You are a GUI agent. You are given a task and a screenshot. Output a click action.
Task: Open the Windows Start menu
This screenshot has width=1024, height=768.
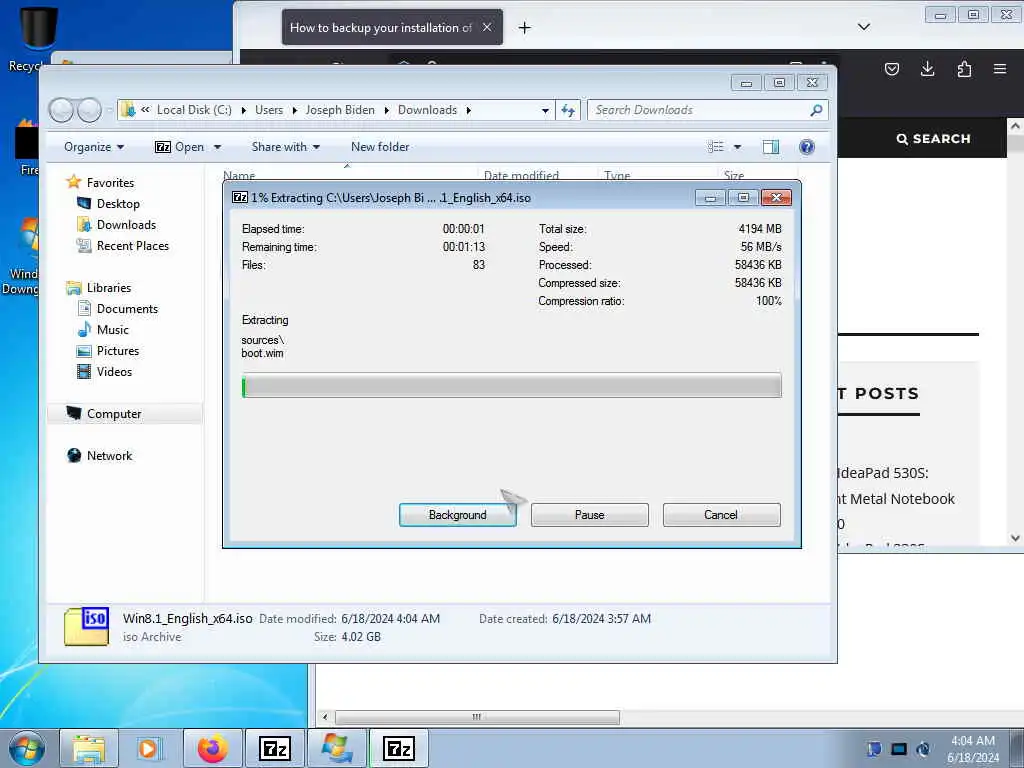coord(27,748)
